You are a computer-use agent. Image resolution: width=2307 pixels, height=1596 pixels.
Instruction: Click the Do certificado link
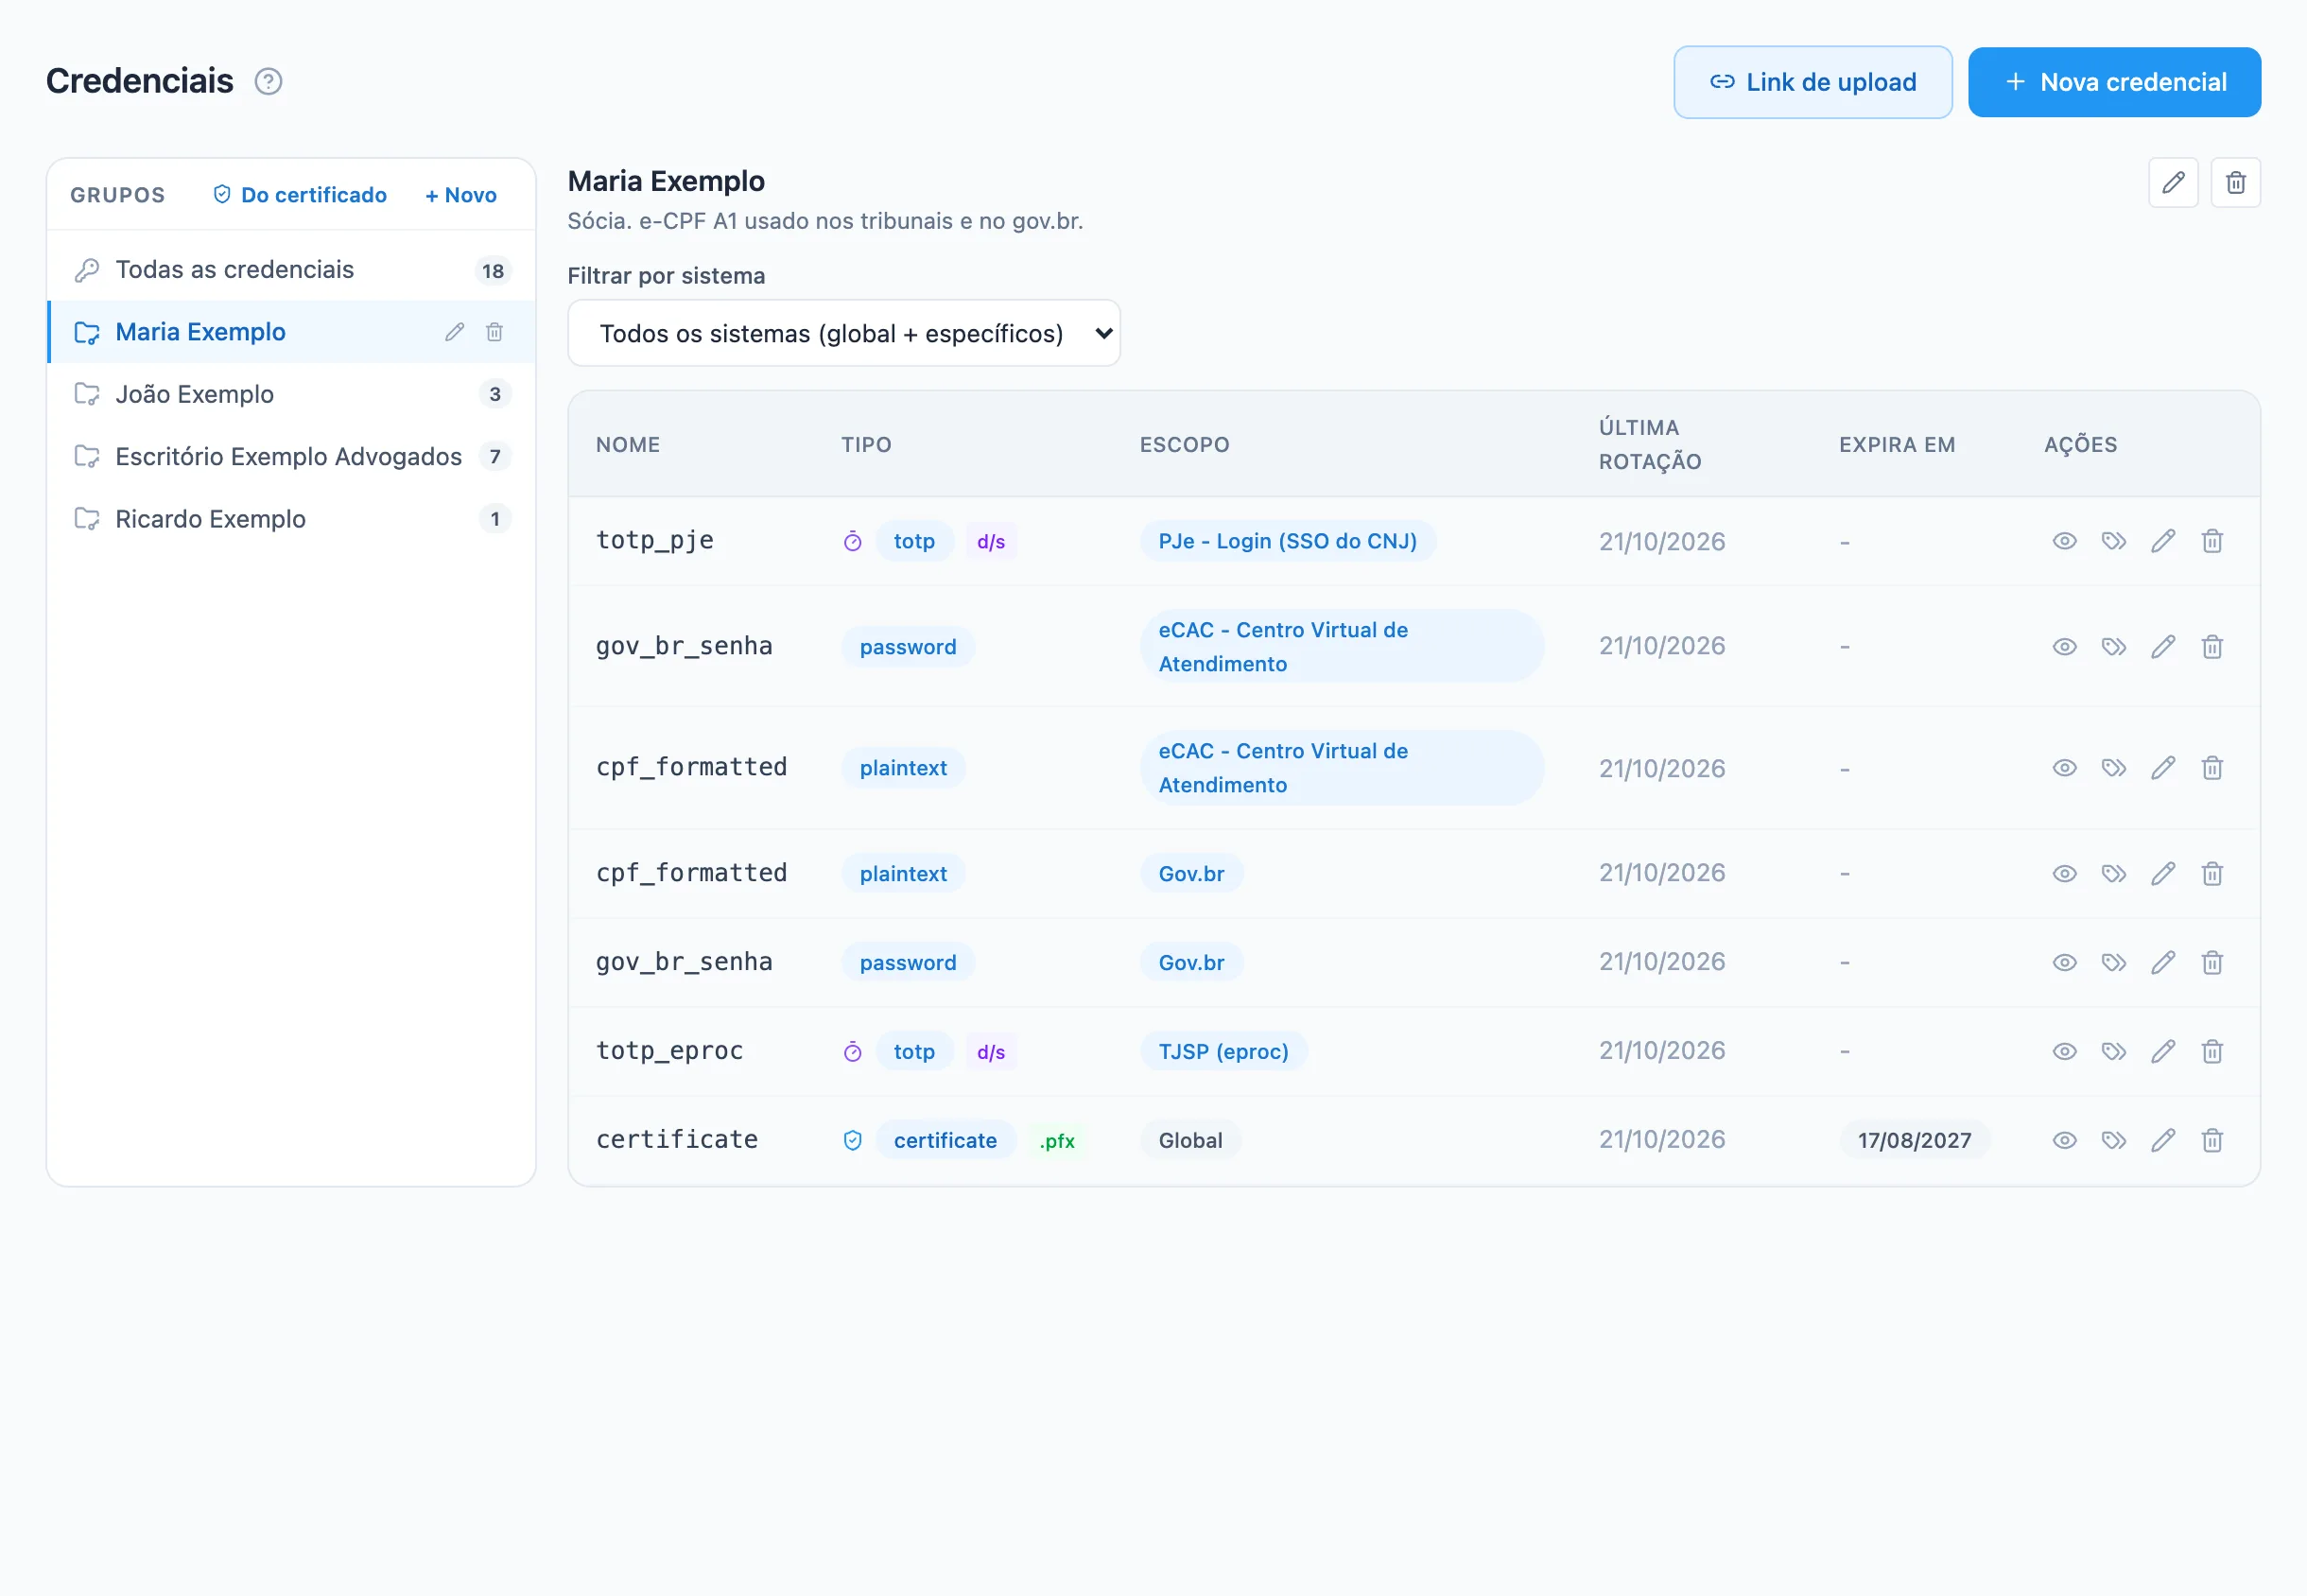300,195
